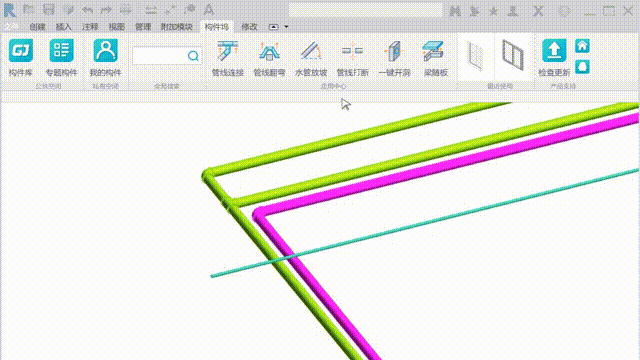Select the 构件坞 ribbon tab
The image size is (640, 360).
coord(217,27)
